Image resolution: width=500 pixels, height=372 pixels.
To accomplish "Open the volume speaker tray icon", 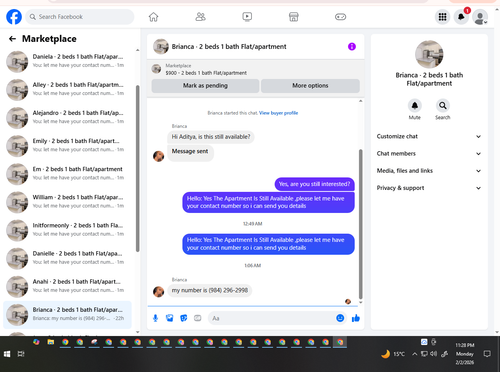I will click(x=433, y=354).
